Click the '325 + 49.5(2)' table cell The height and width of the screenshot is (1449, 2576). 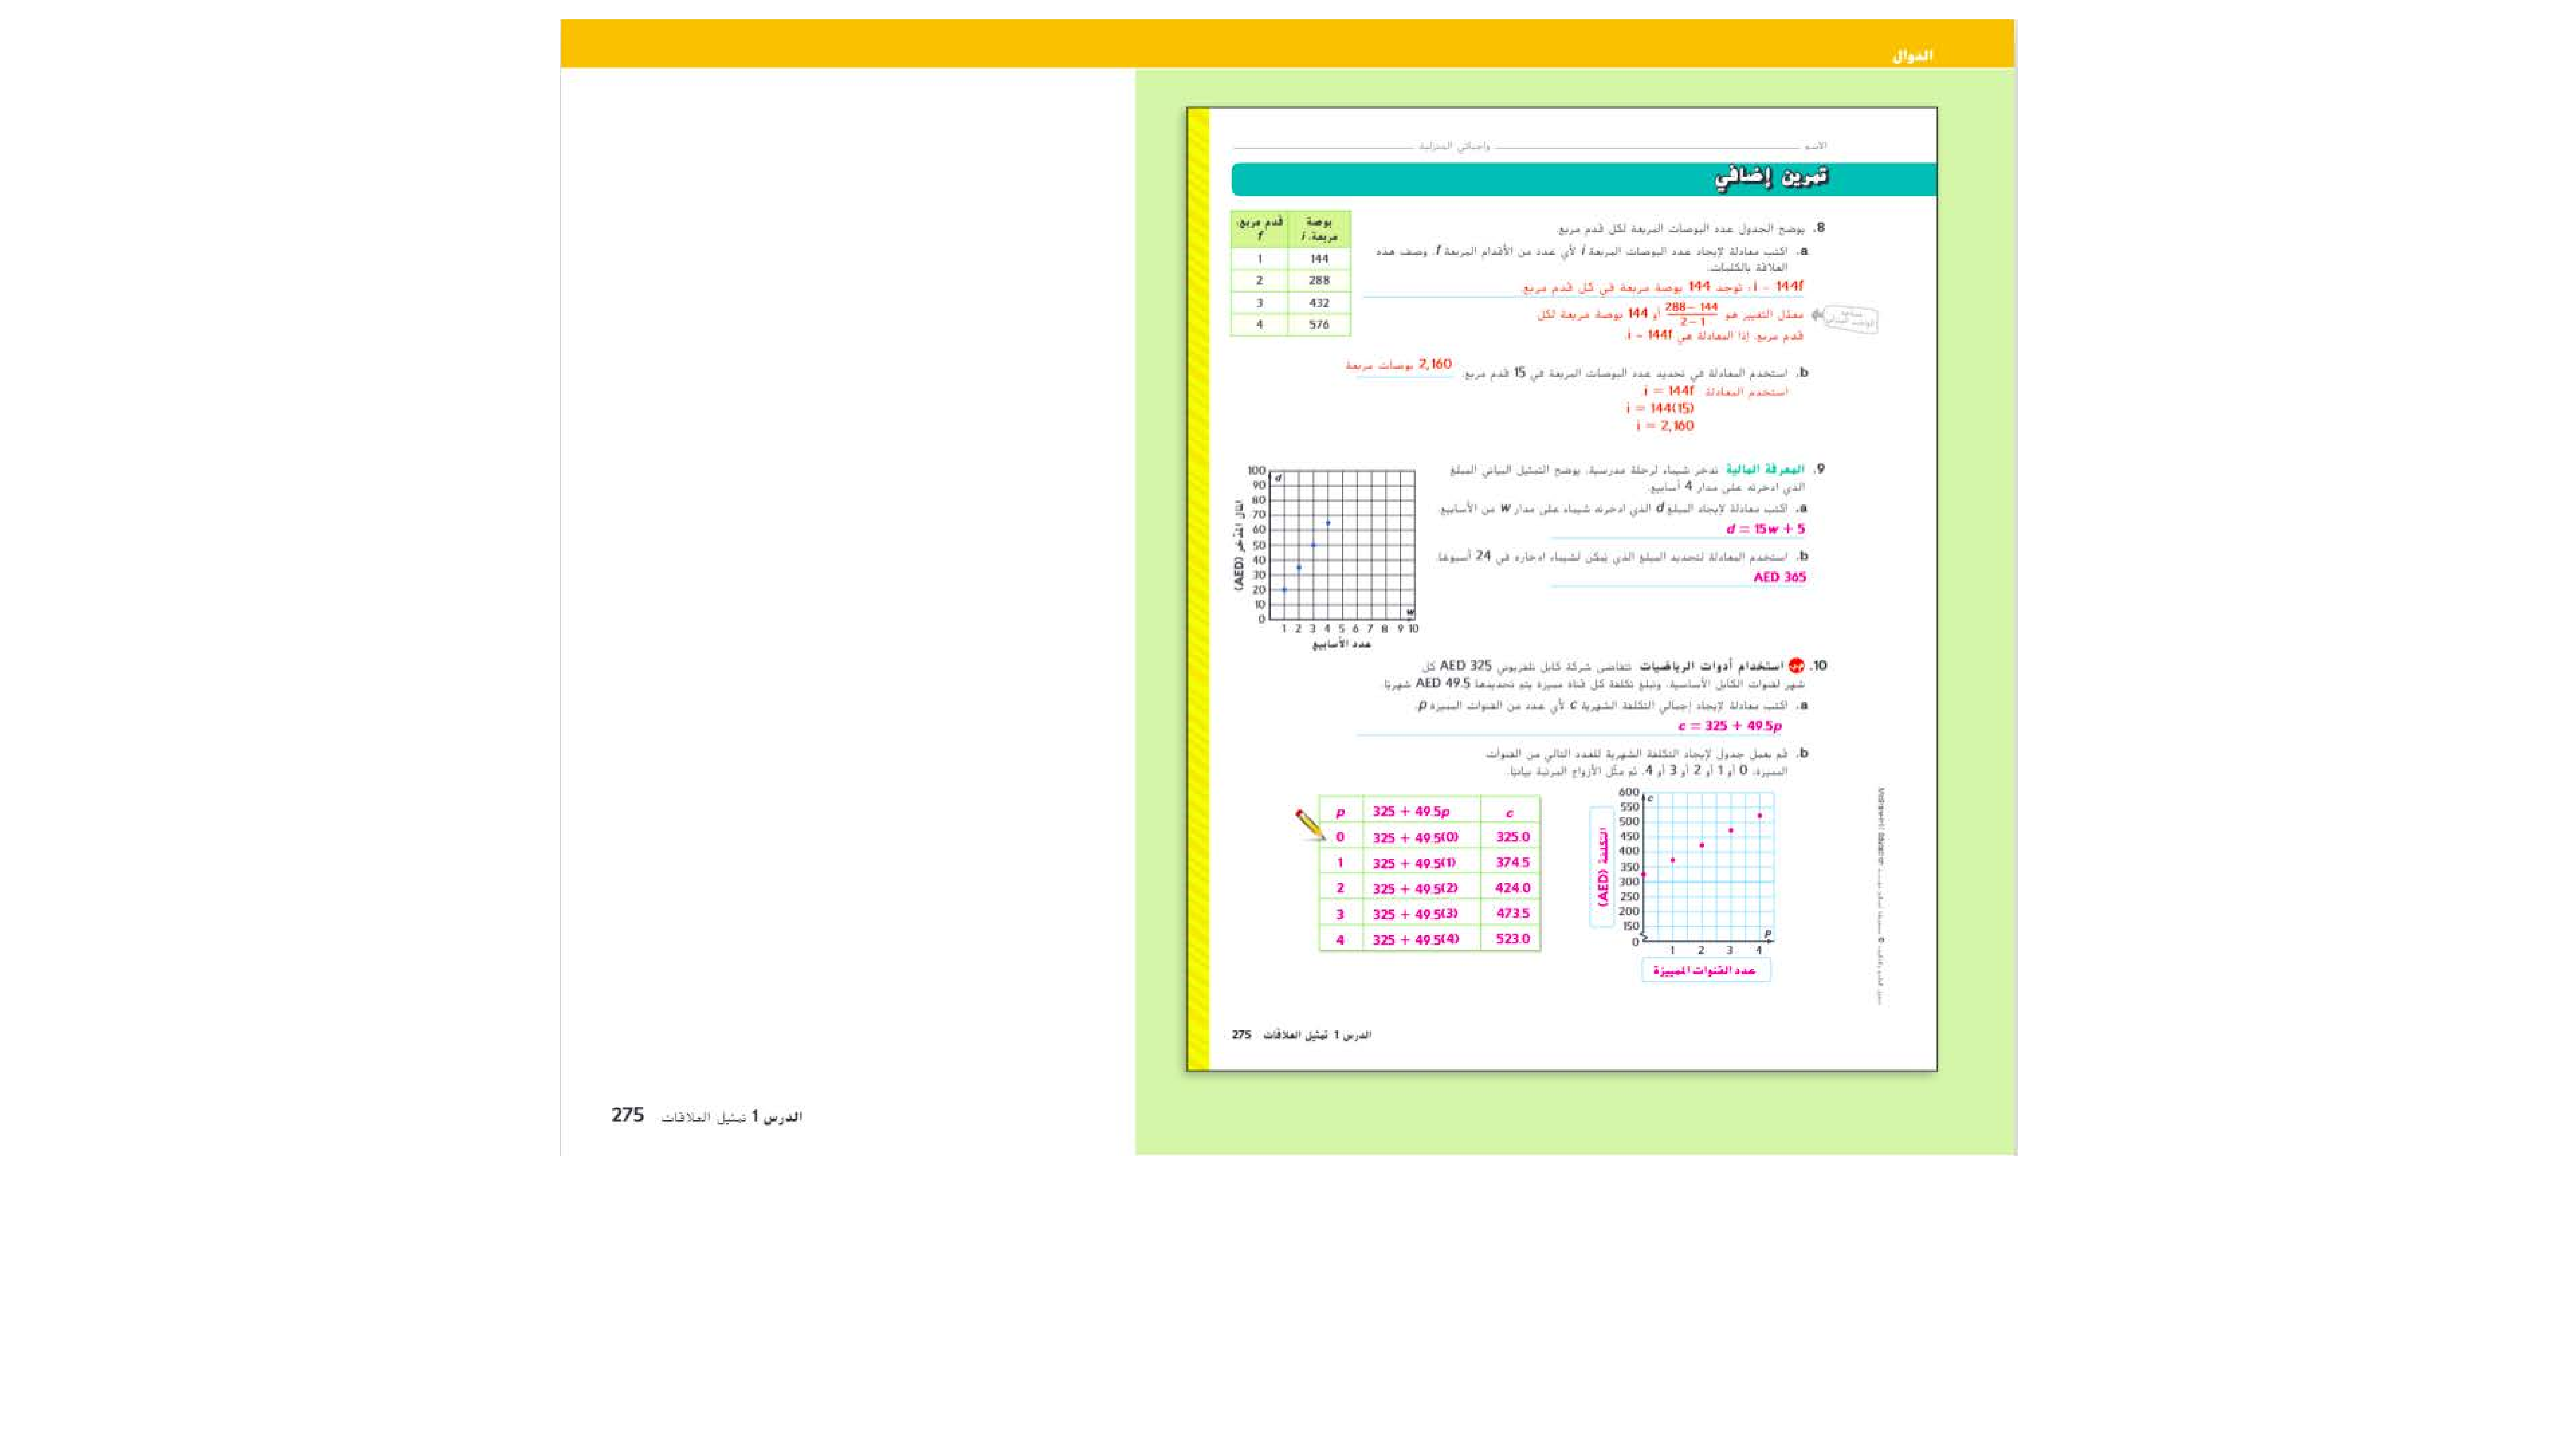(x=1415, y=888)
